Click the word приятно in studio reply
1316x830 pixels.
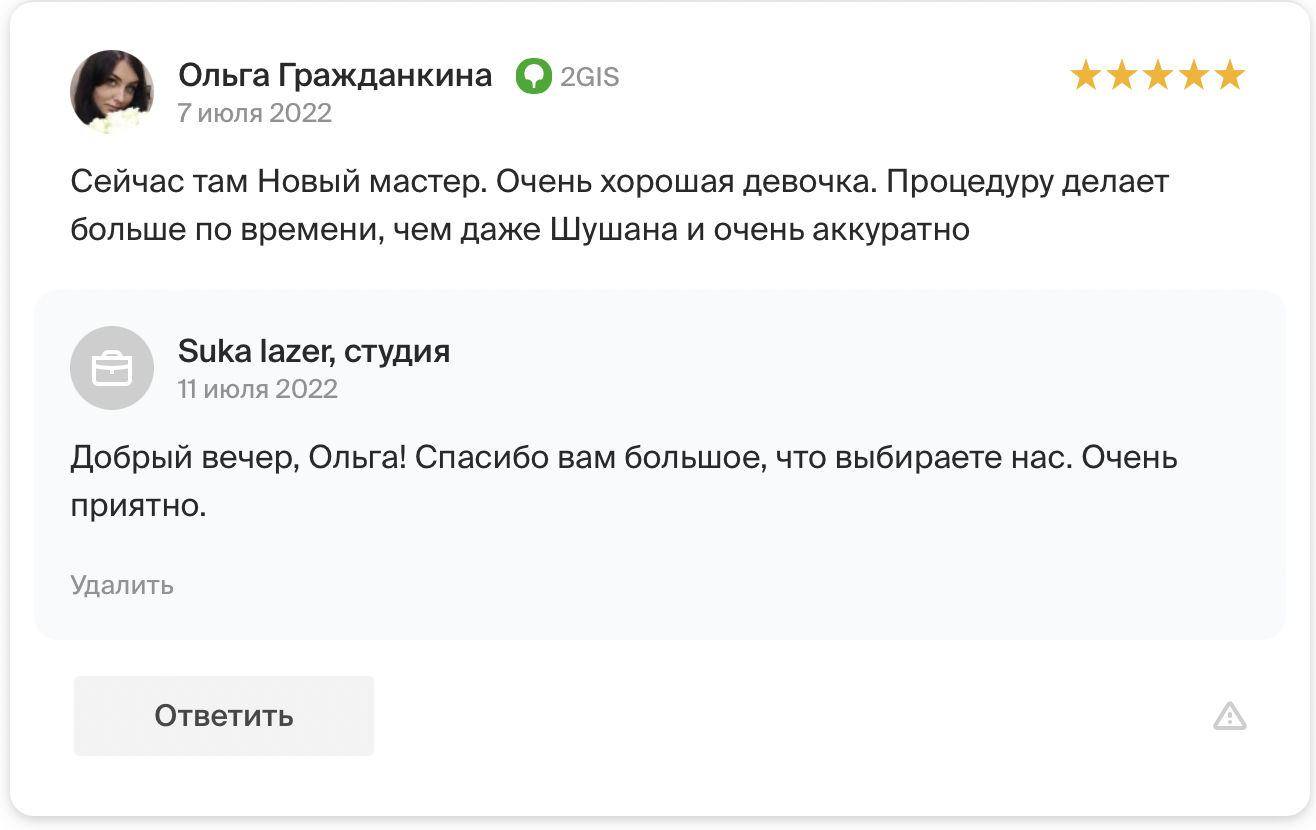coord(138,506)
